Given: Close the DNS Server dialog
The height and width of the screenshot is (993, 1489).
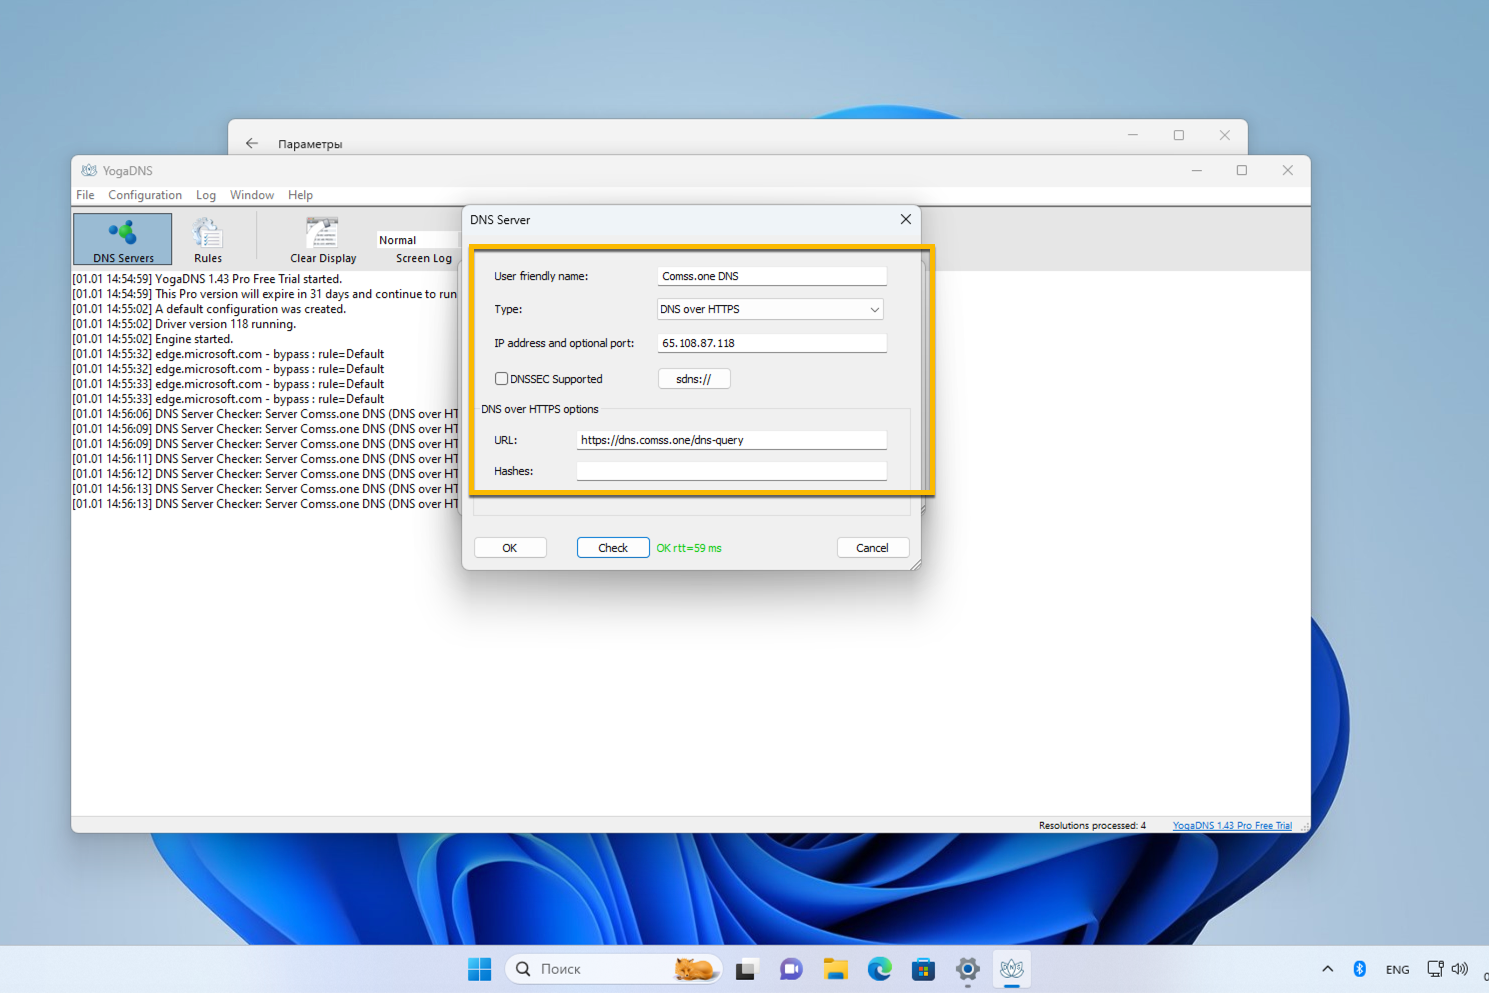Looking at the screenshot, I should [x=906, y=219].
